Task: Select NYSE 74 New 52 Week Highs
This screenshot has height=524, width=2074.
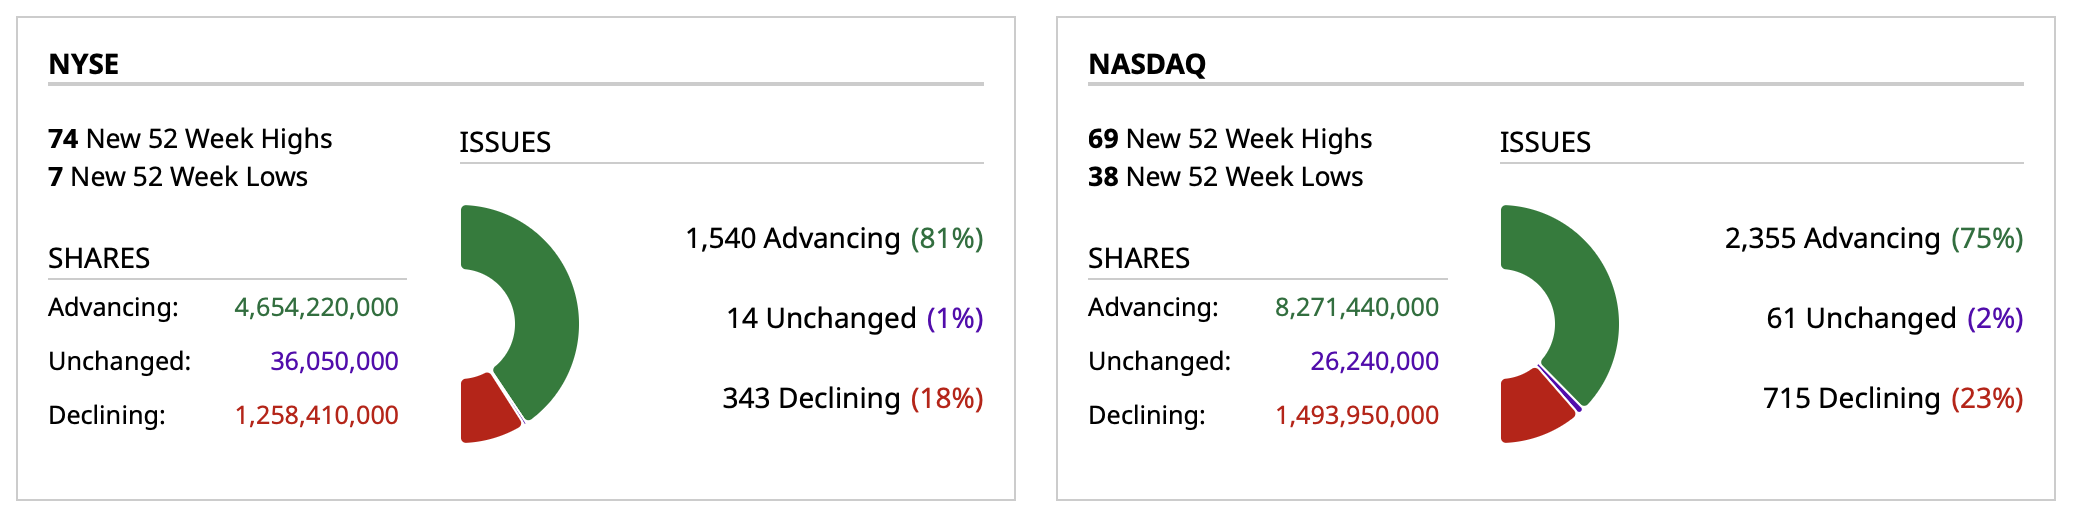Action: pos(190,139)
